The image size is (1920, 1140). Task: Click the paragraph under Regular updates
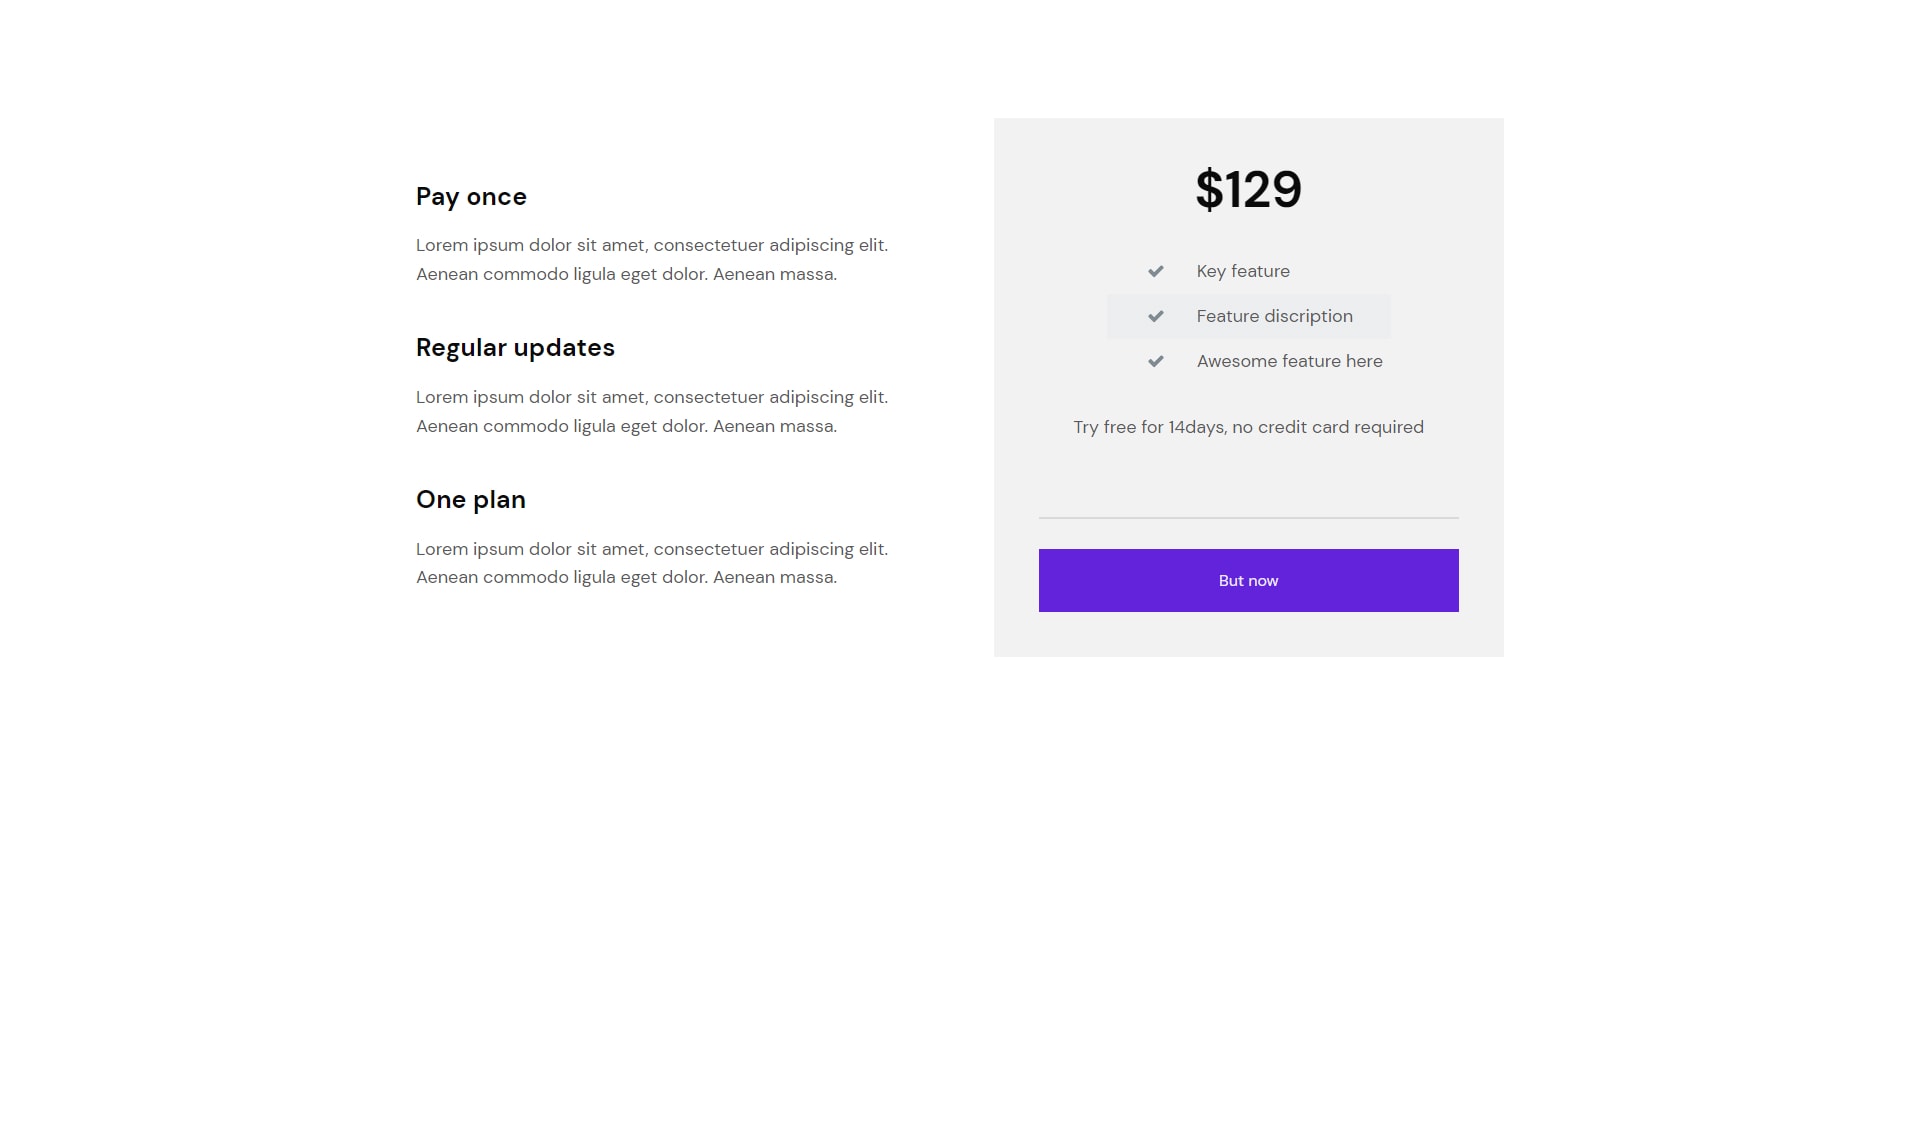coord(652,411)
